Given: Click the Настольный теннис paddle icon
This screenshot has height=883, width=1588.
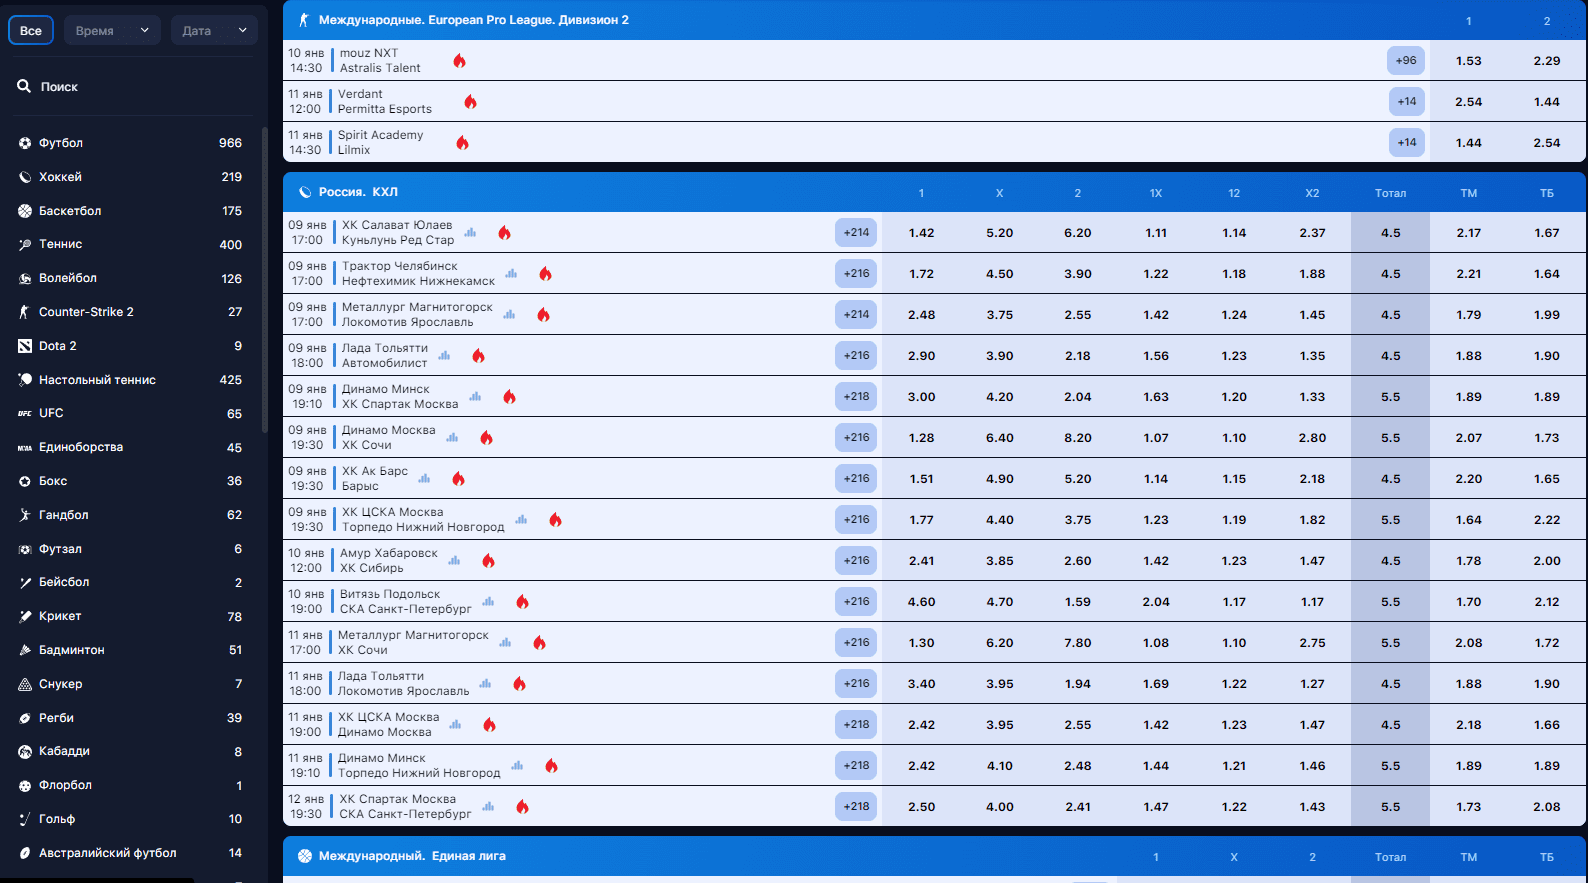Looking at the screenshot, I should coord(25,380).
